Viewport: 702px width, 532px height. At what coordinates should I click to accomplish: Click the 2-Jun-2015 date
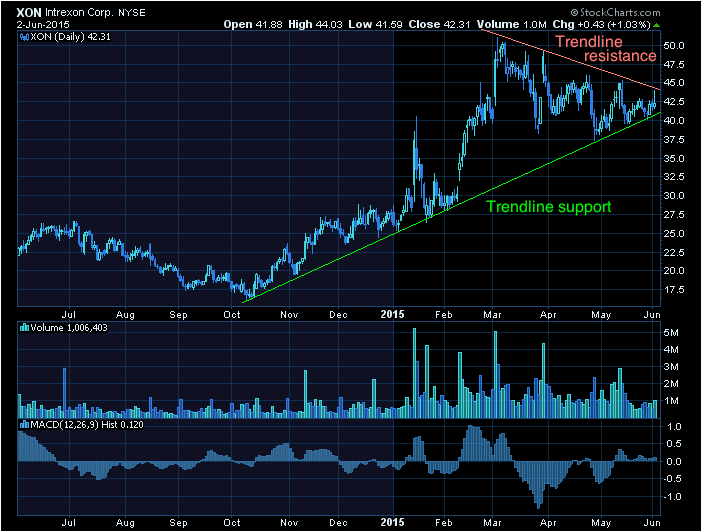tap(43, 25)
